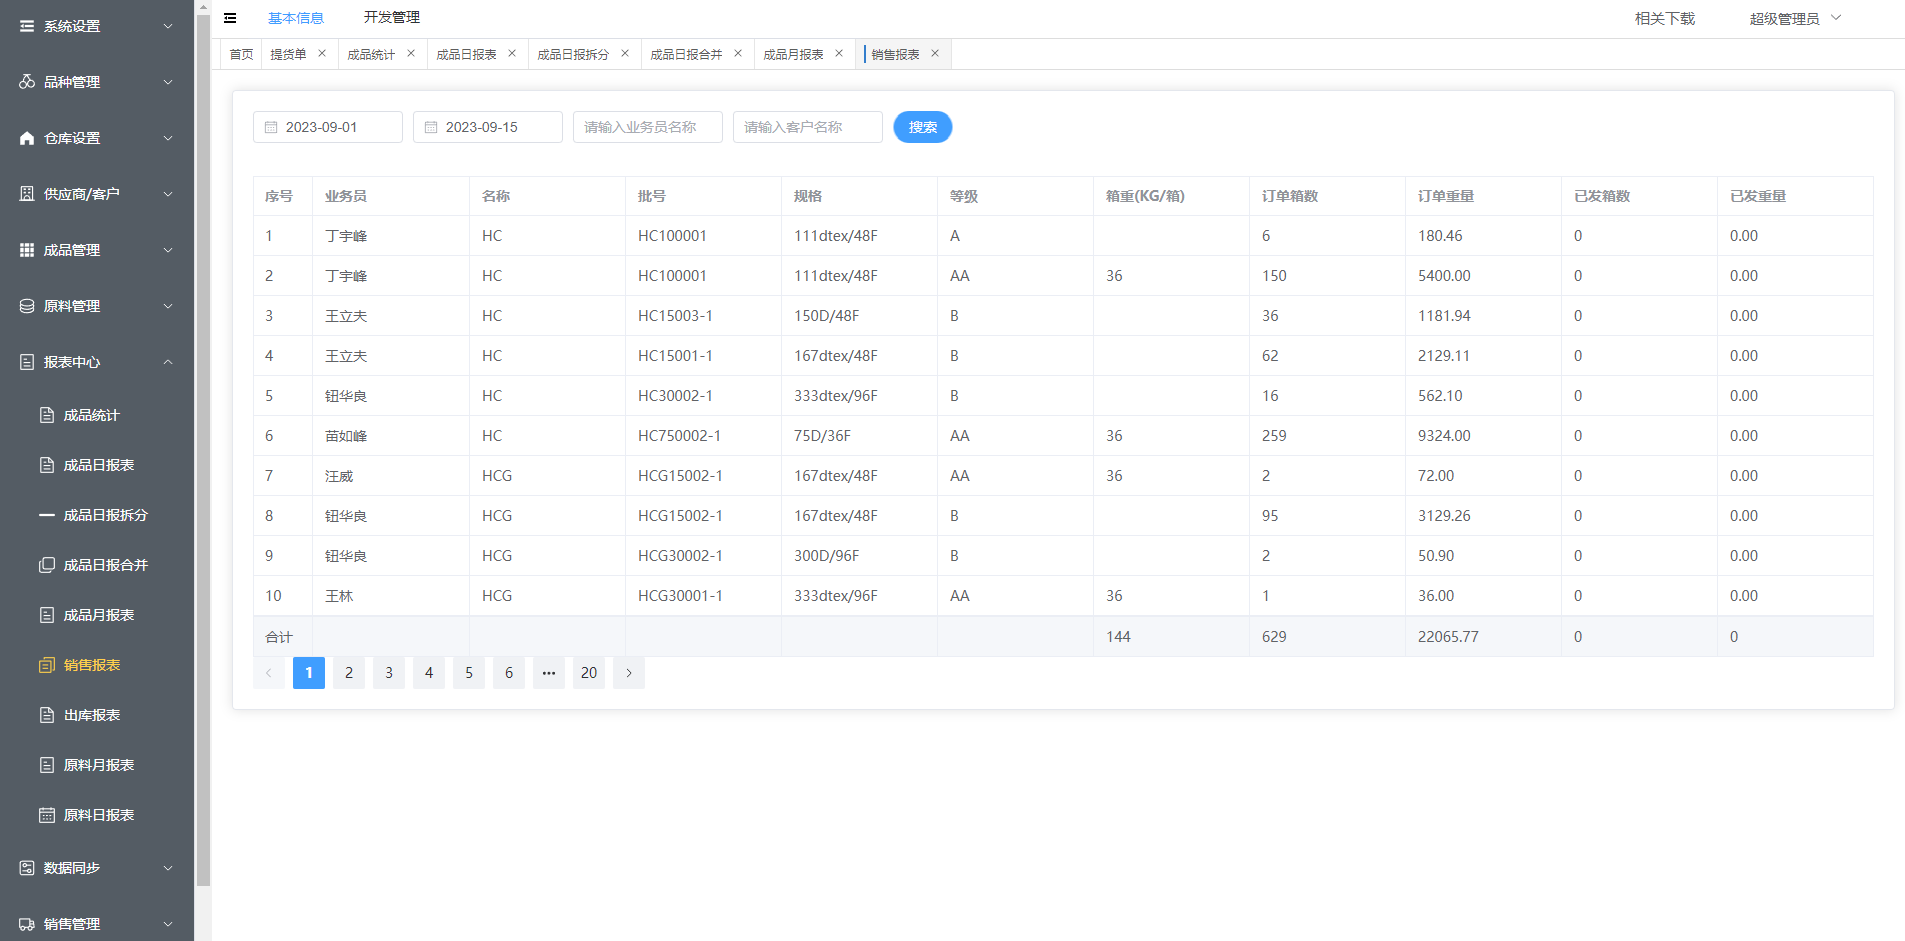This screenshot has height=941, width=1905.
Task: Close the 成品统计 tab
Action: [411, 53]
